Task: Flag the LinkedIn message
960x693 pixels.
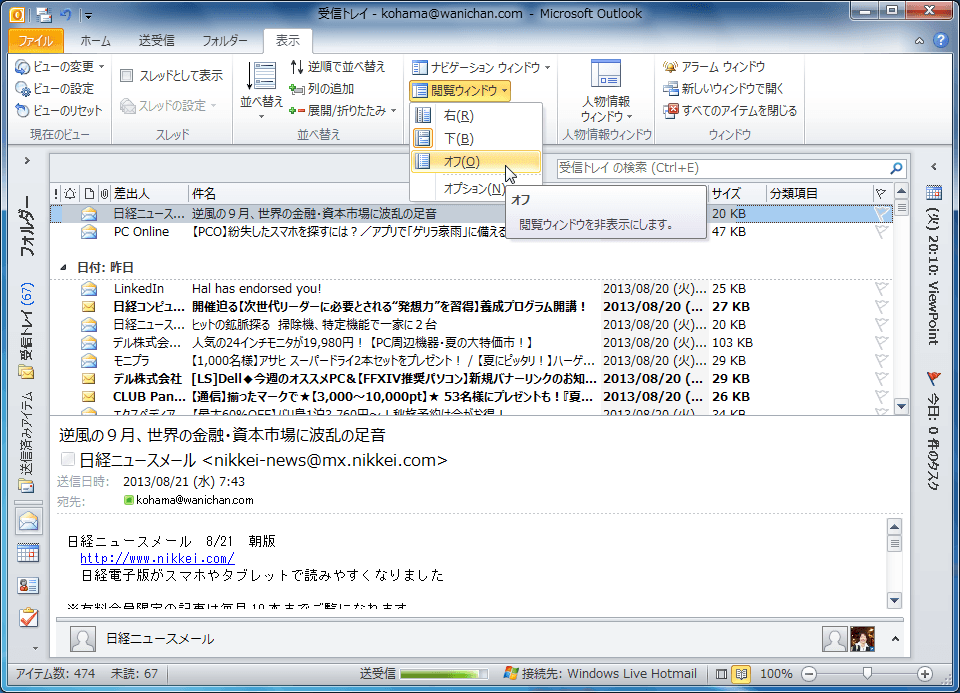Action: pyautogui.click(x=881, y=288)
